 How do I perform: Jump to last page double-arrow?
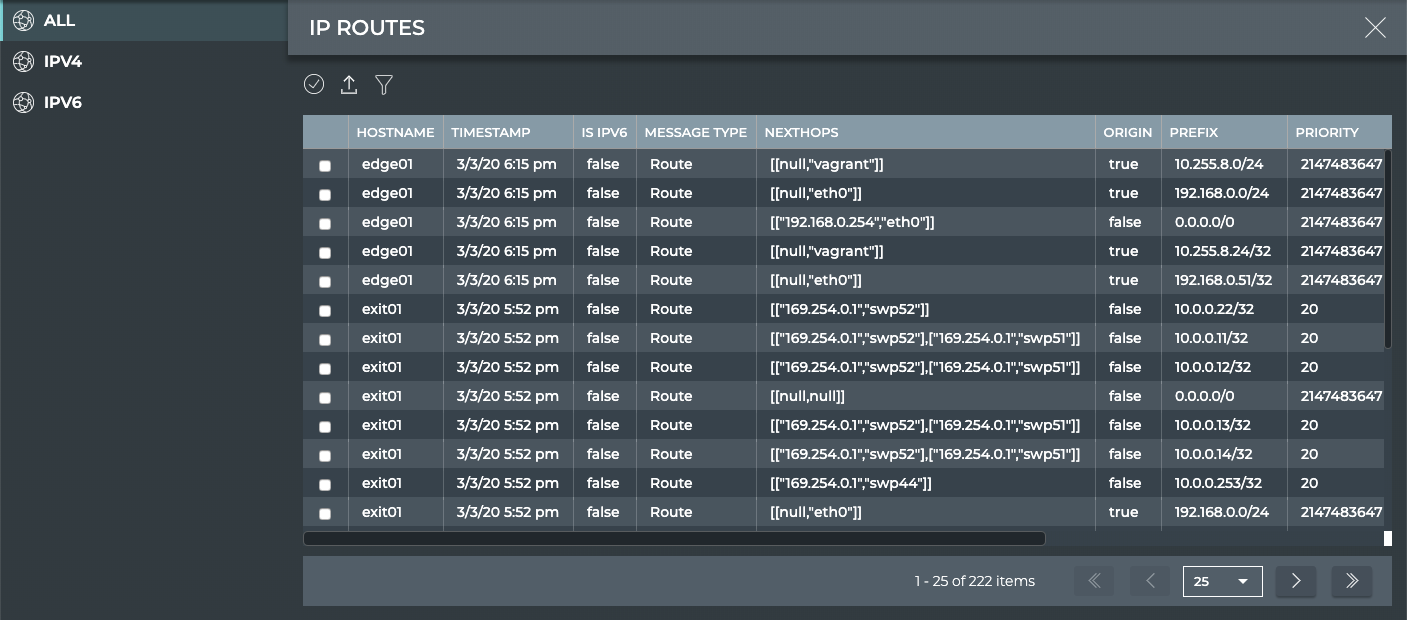pyautogui.click(x=1352, y=581)
